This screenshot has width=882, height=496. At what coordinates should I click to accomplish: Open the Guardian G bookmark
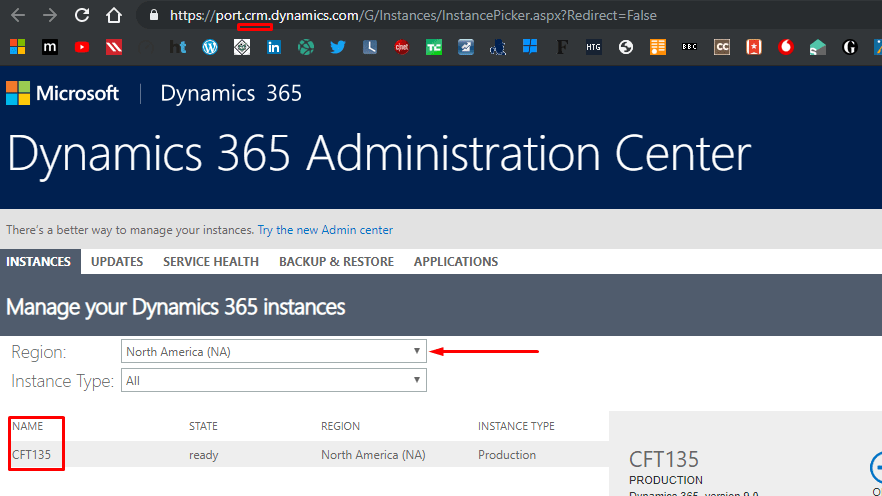coord(850,47)
